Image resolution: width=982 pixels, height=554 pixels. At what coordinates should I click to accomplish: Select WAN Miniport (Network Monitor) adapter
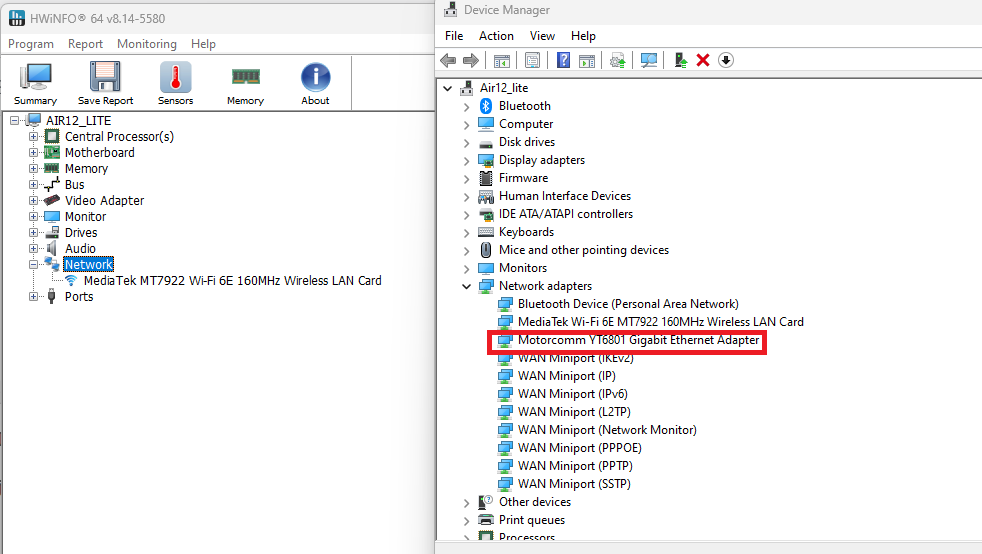(x=607, y=430)
